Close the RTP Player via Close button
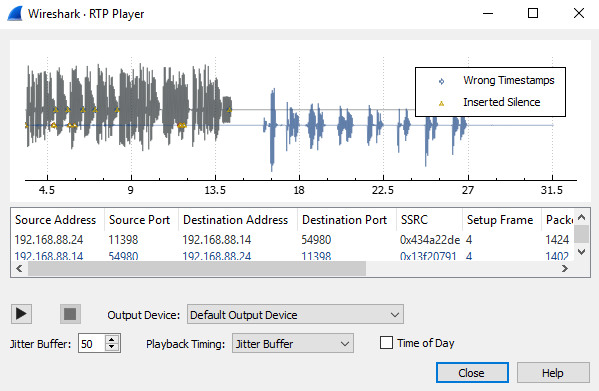The width and height of the screenshot is (599, 391). click(x=472, y=373)
